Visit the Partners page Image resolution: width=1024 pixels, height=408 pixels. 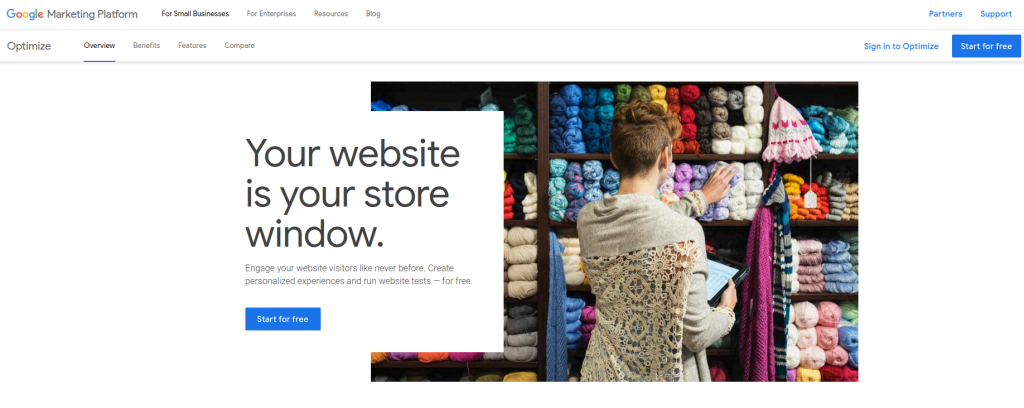coord(945,14)
